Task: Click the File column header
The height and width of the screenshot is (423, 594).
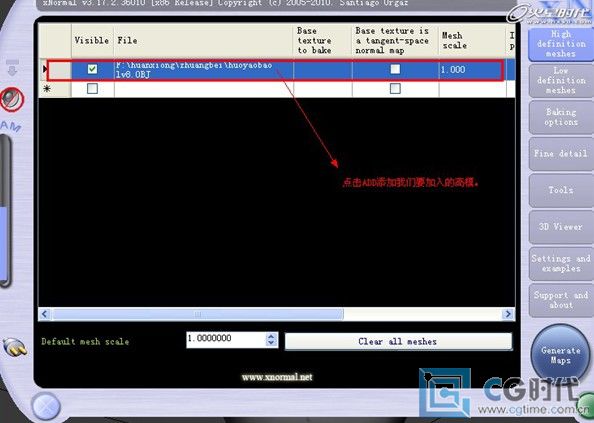Action: [x=203, y=40]
